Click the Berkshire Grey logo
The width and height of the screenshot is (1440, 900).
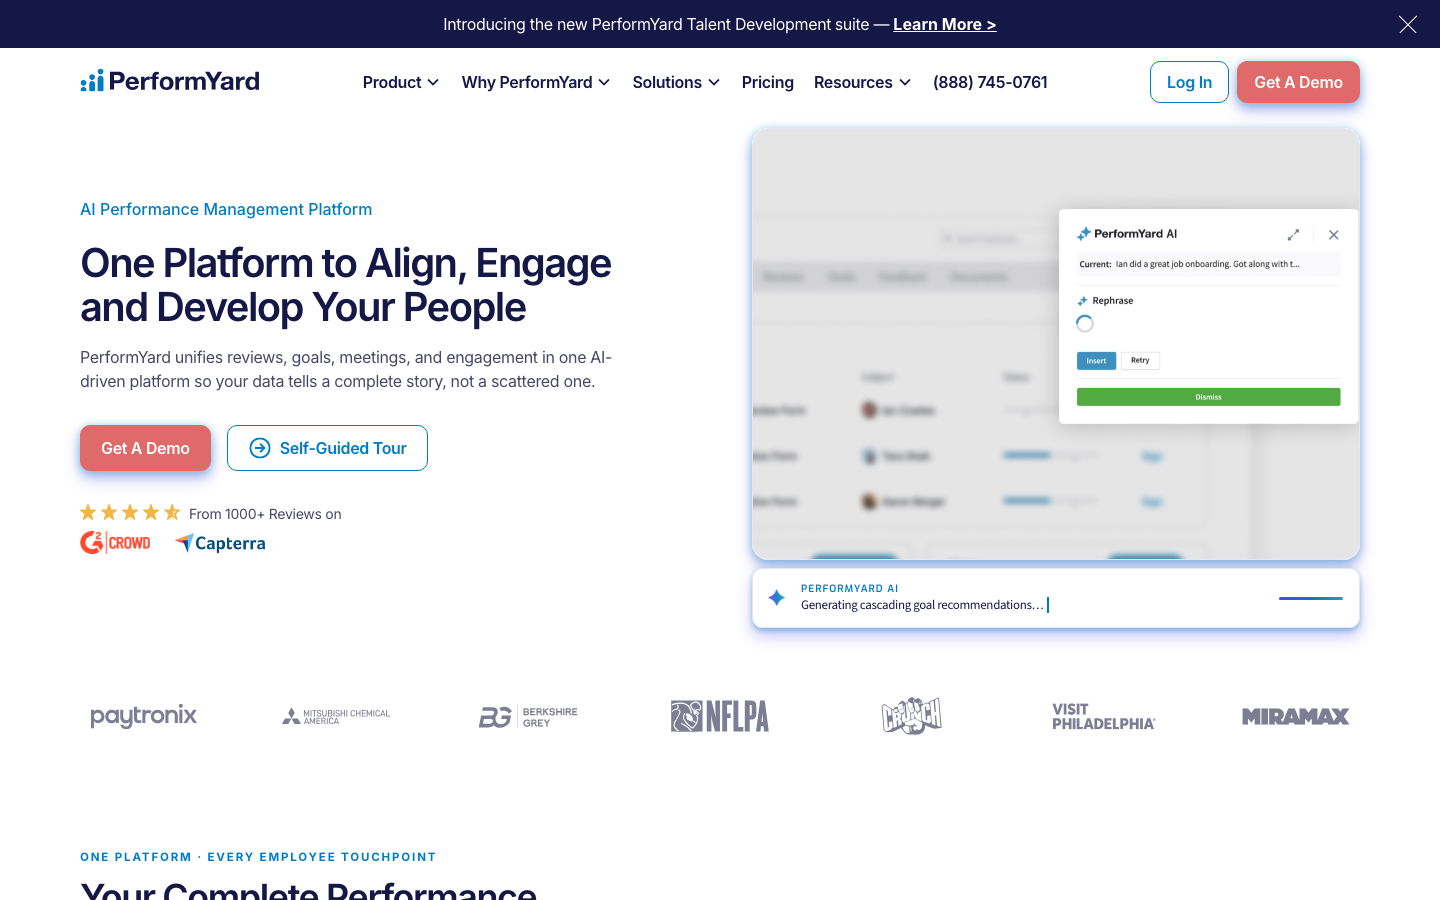tap(528, 716)
